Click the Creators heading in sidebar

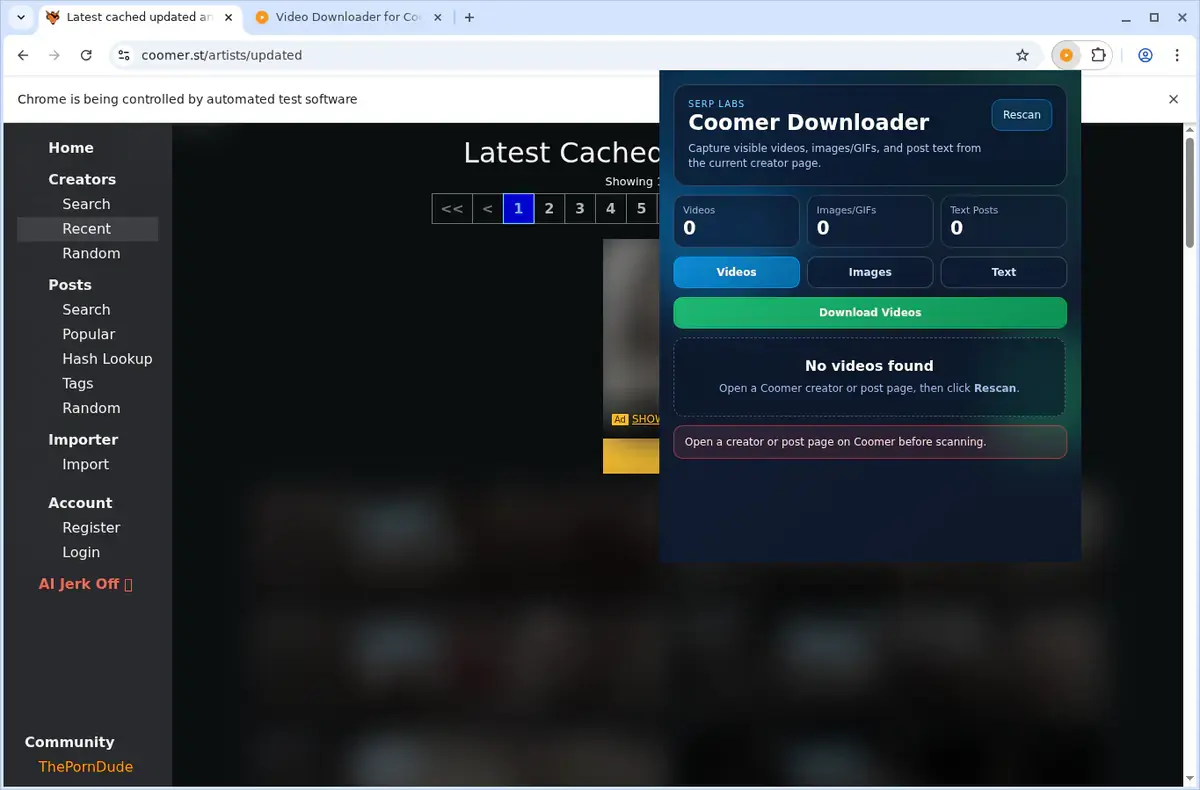coord(82,180)
